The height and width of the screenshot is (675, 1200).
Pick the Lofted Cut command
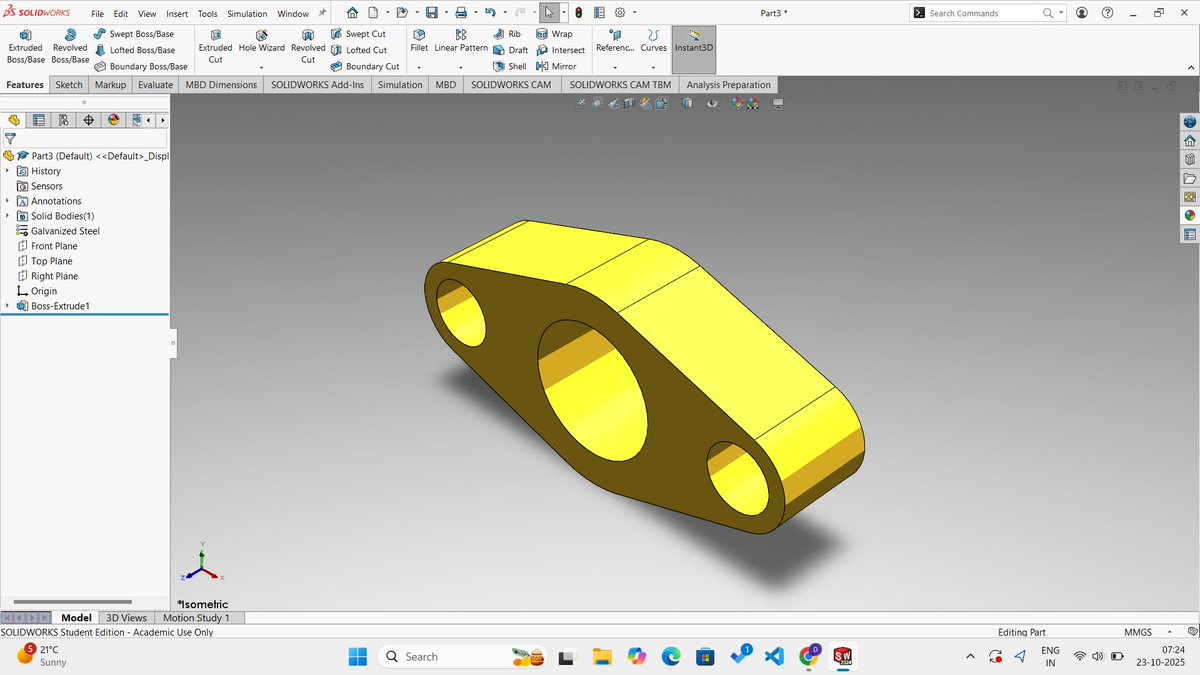(x=359, y=50)
